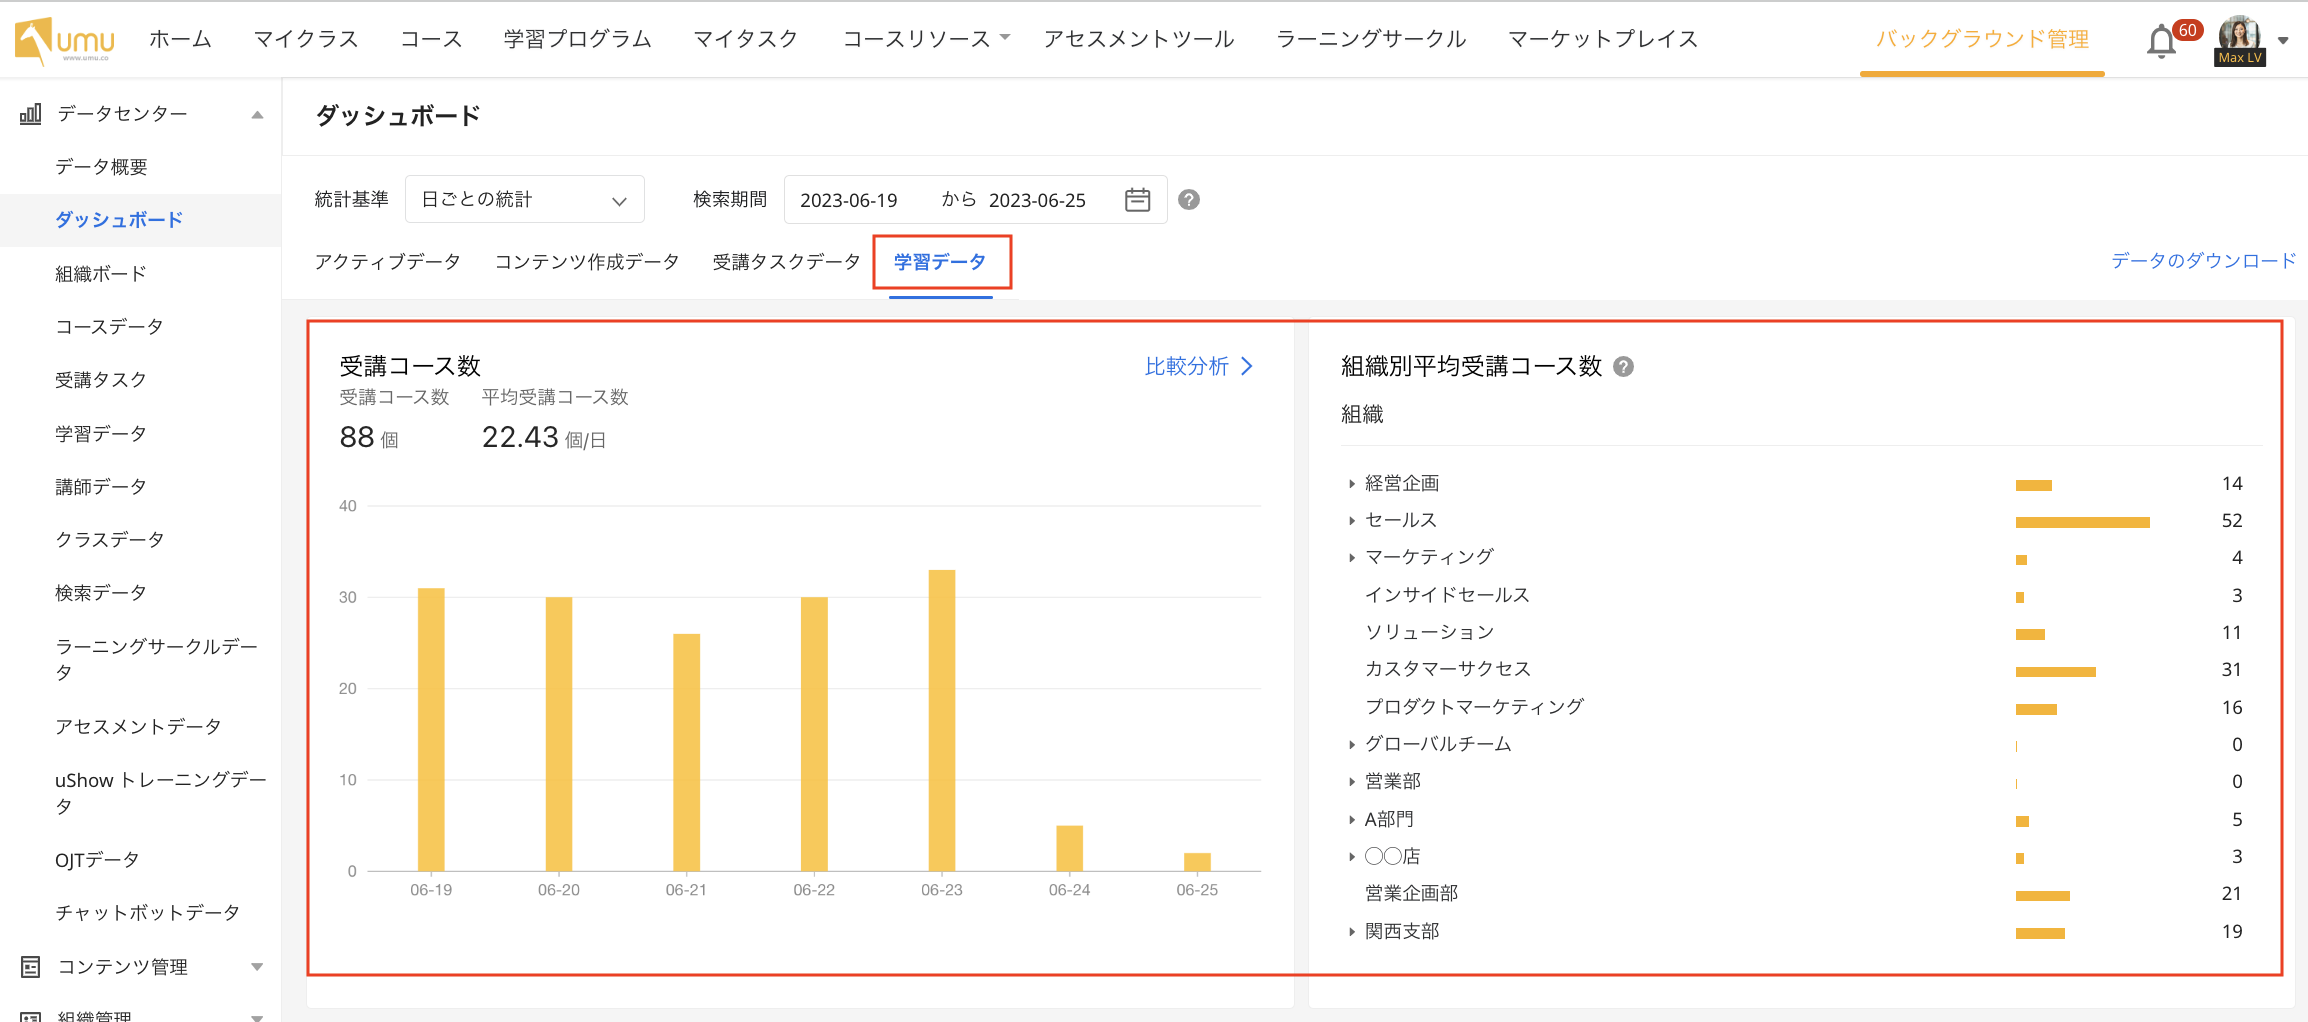Expand the セールス organization row
Screen dimensions: 2308x1022
coord(1352,519)
